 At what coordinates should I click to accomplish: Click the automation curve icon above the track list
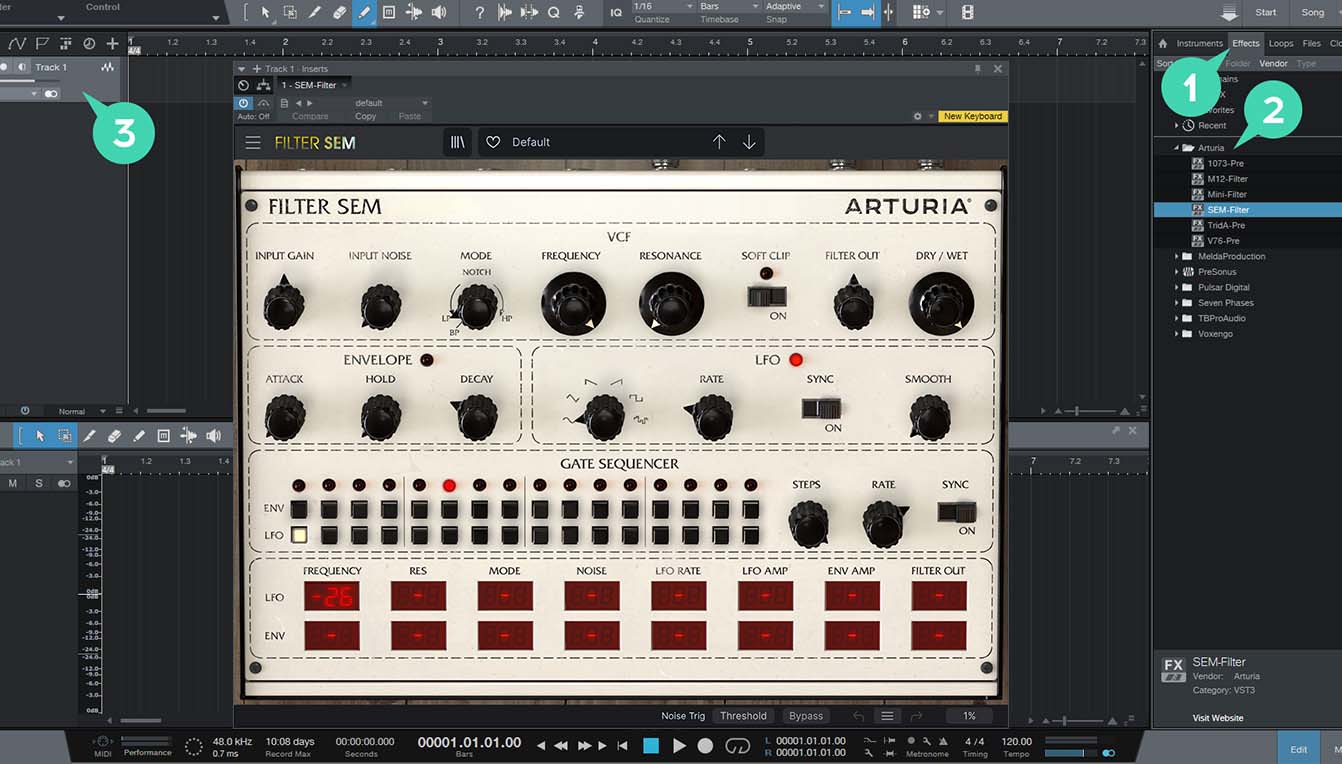(x=18, y=43)
